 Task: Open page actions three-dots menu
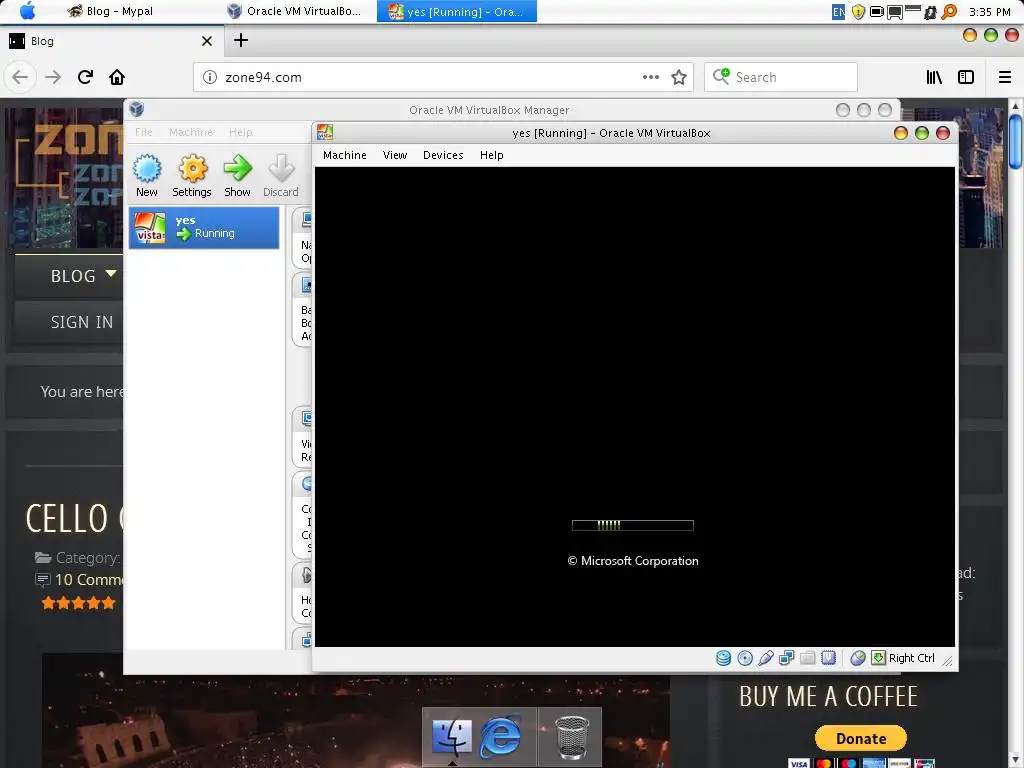pyautogui.click(x=650, y=77)
